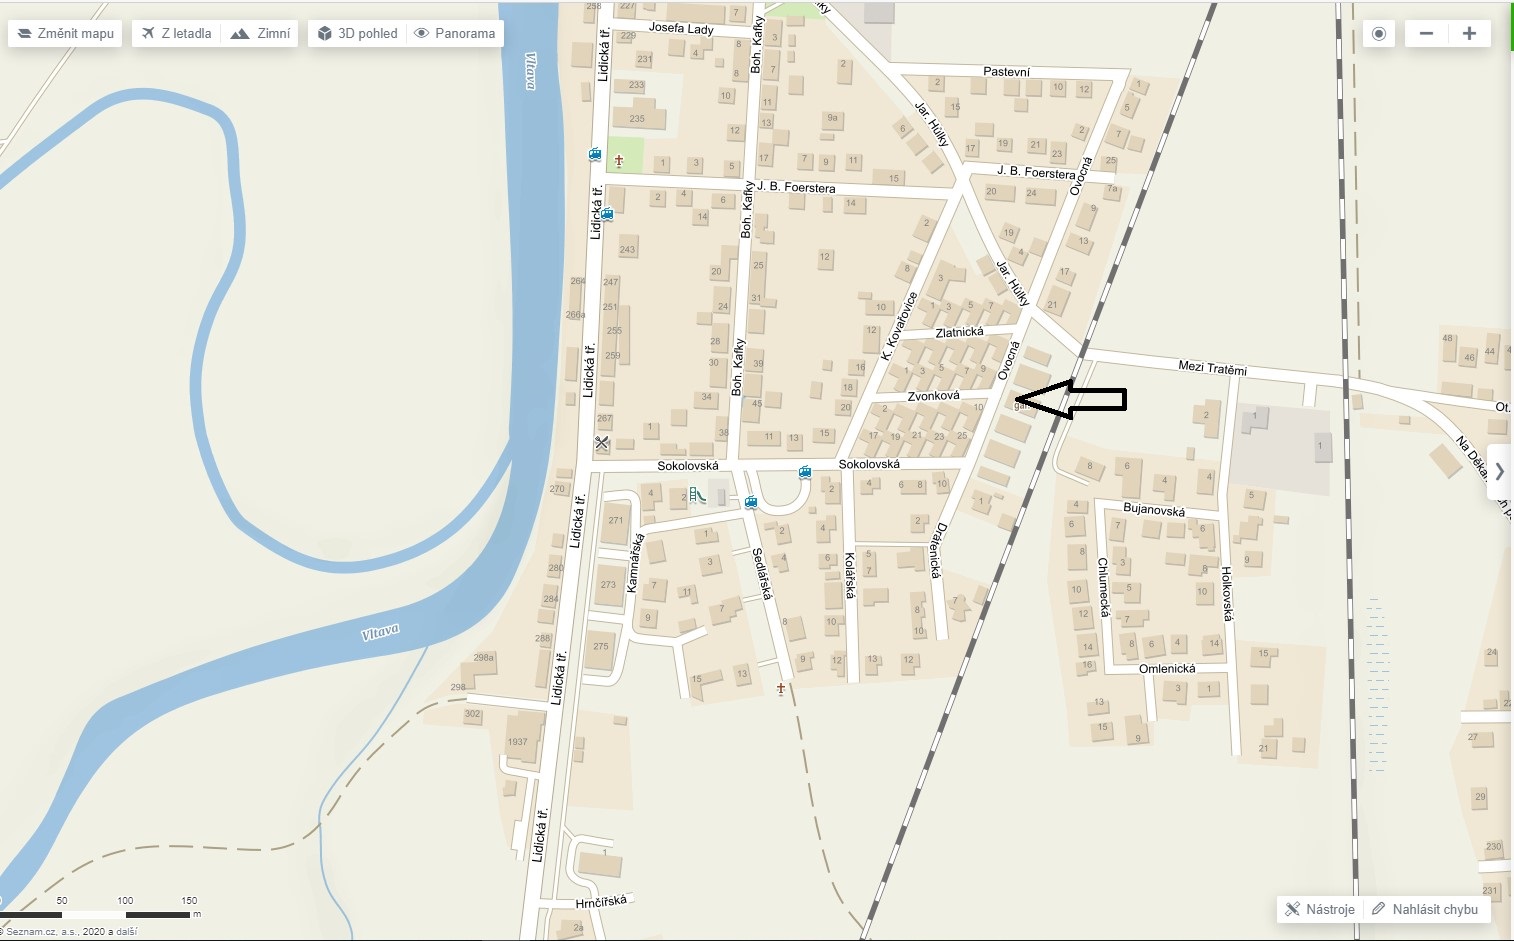Click the tram stop icon near J. B. Foerstera

click(x=606, y=213)
